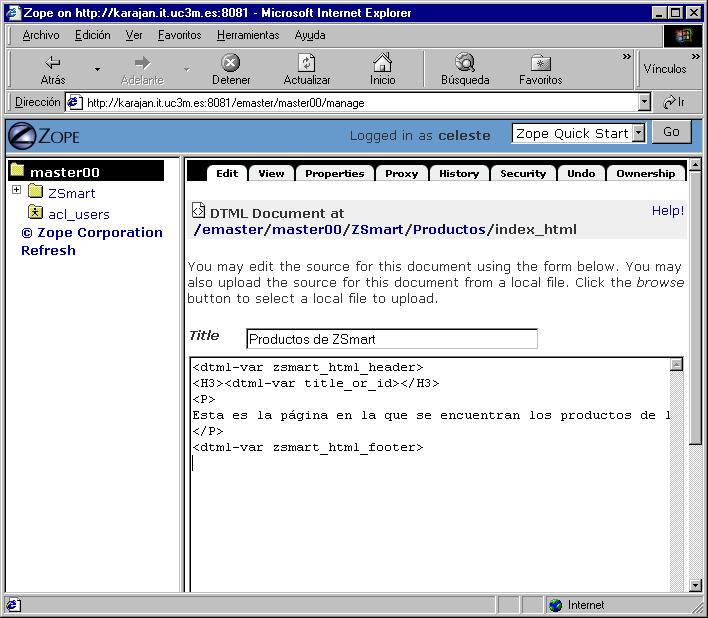The width and height of the screenshot is (708, 618).
Task: Expand the Vínculos links chevron
Action: click(x=695, y=56)
